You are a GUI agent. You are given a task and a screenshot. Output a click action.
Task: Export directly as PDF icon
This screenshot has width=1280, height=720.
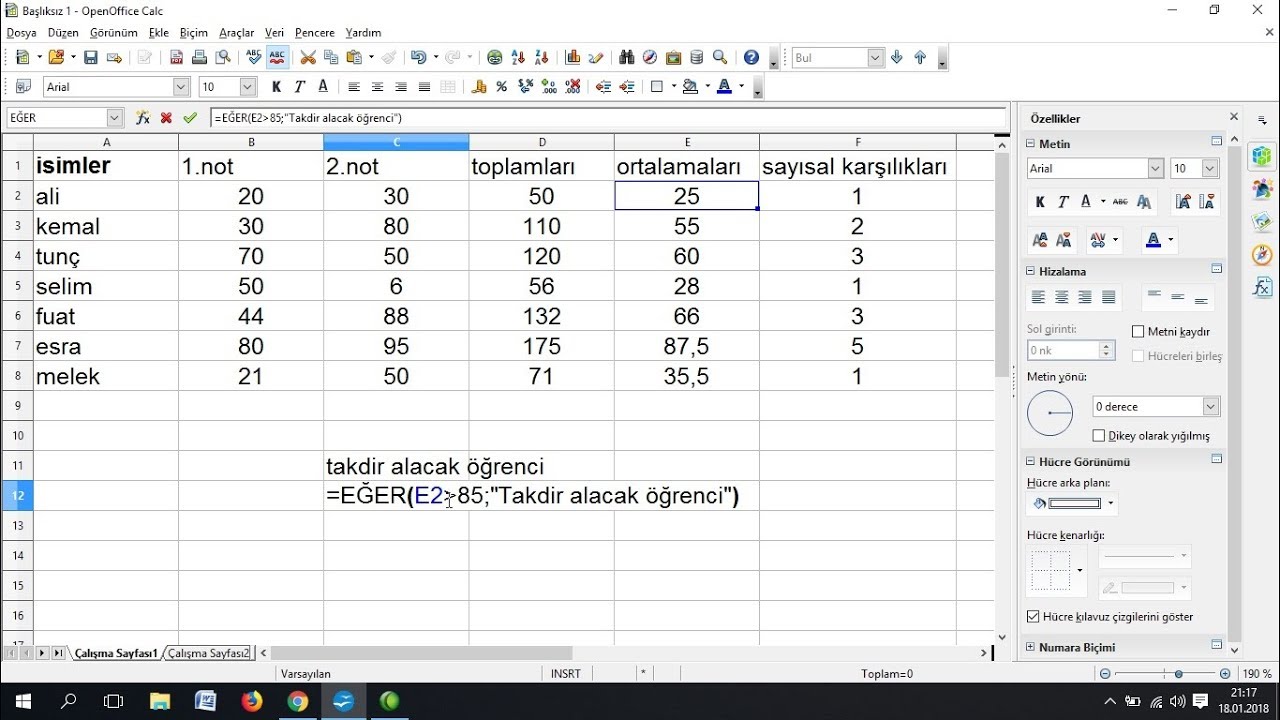tap(176, 58)
